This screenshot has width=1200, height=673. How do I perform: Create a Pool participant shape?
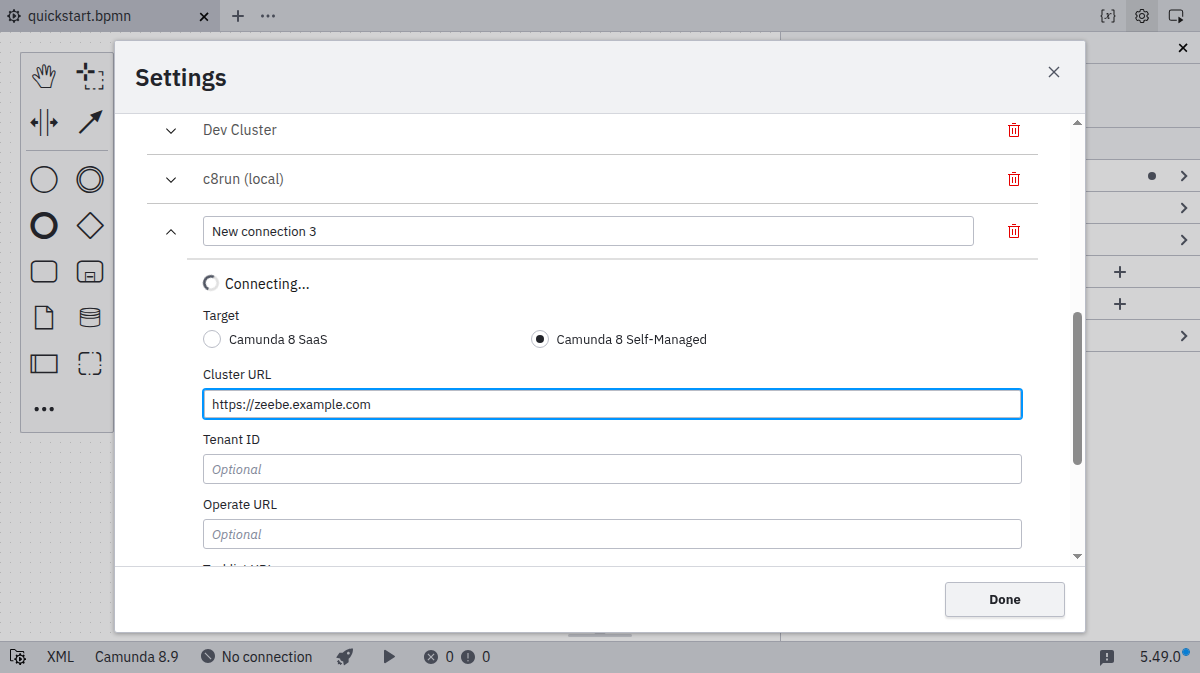click(44, 364)
